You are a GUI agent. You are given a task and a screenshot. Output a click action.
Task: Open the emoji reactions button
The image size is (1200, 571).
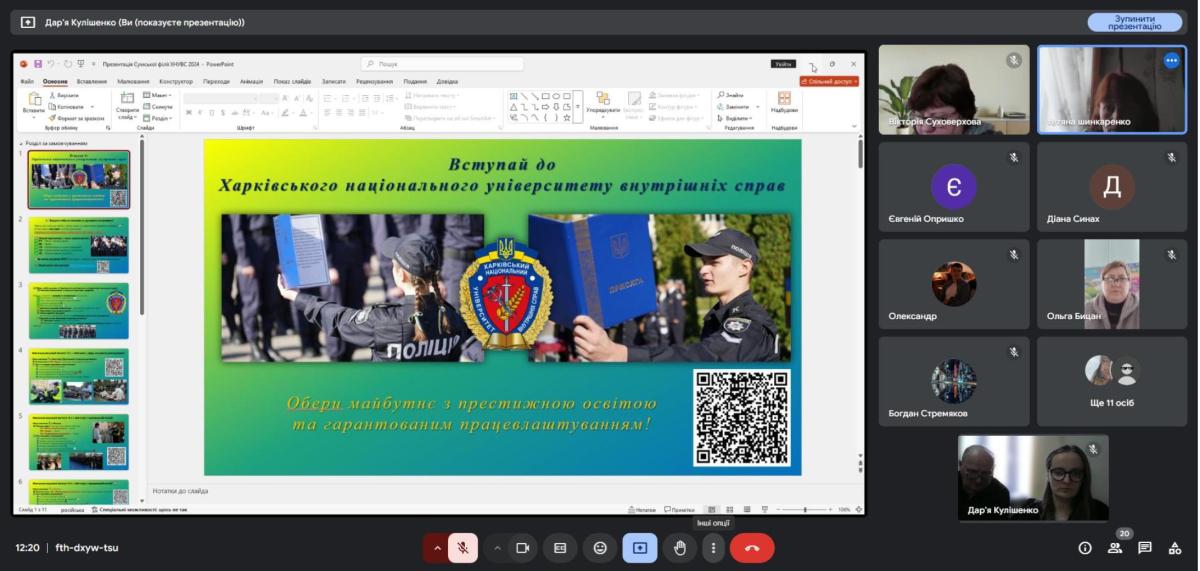(600, 548)
